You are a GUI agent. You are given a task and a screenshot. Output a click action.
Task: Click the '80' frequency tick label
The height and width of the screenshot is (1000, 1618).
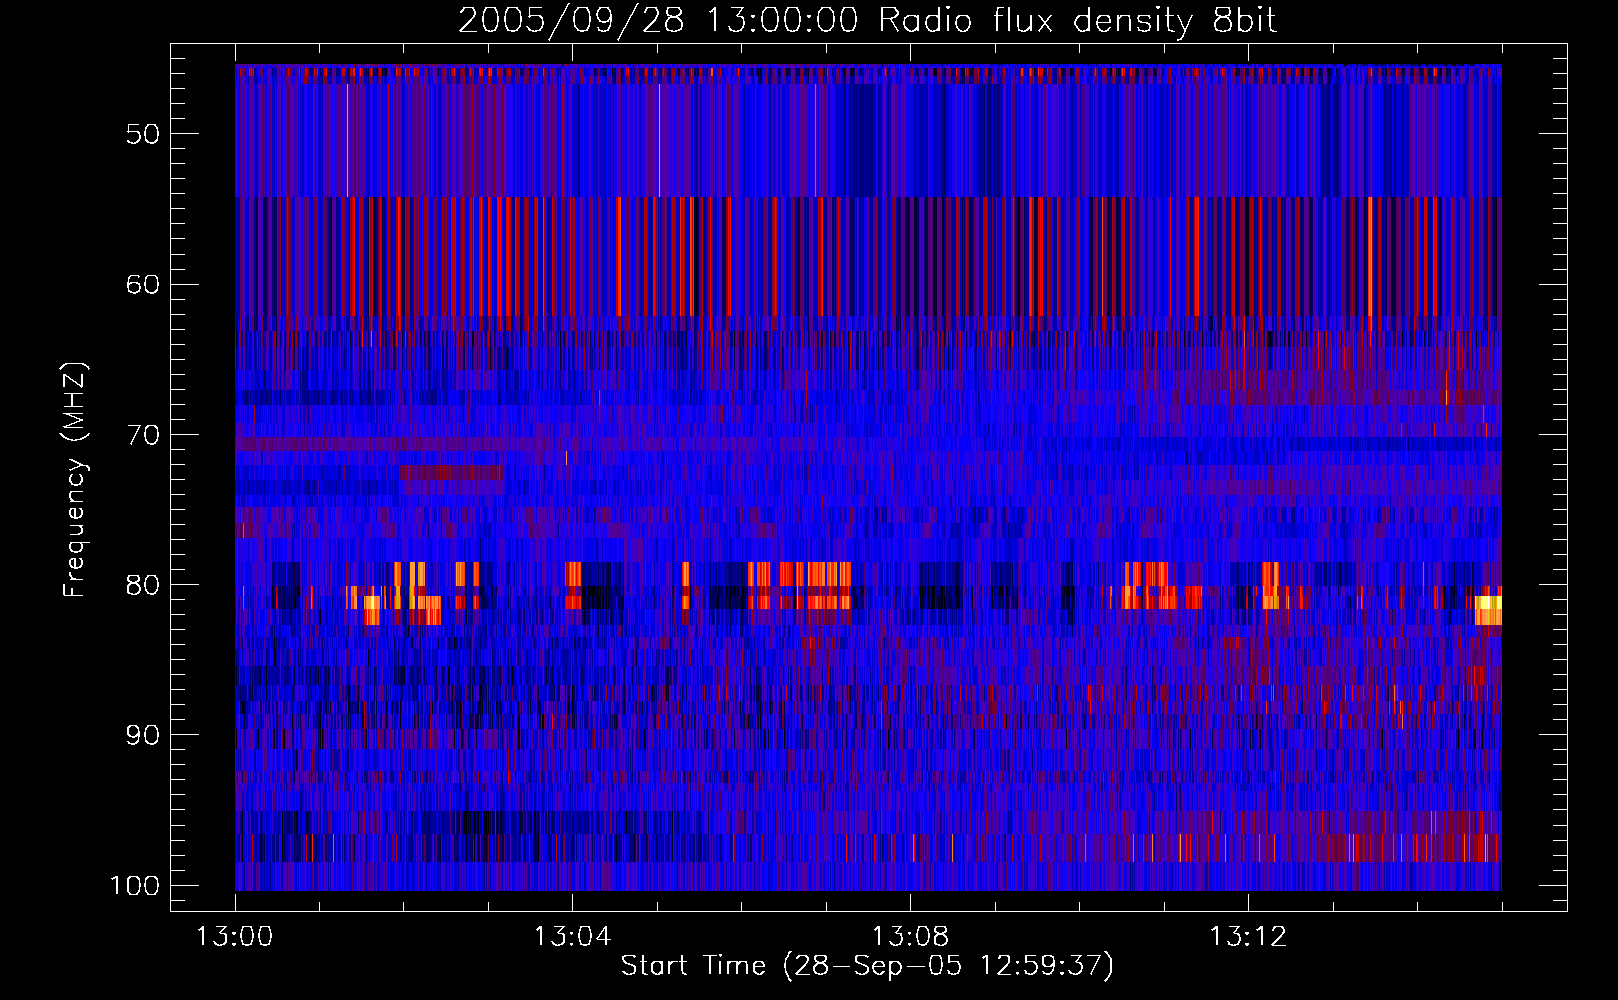pos(143,585)
